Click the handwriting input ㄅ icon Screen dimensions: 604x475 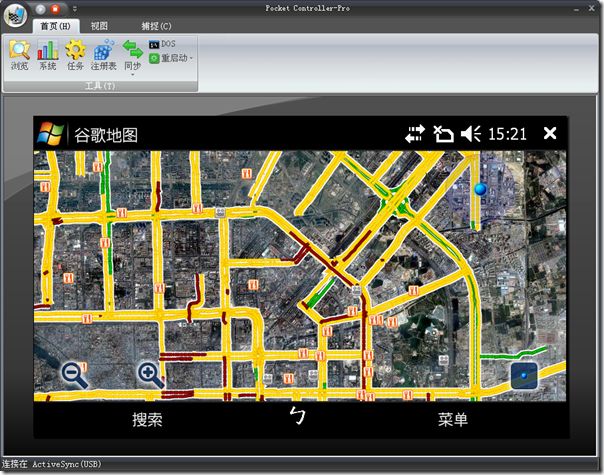pos(298,415)
